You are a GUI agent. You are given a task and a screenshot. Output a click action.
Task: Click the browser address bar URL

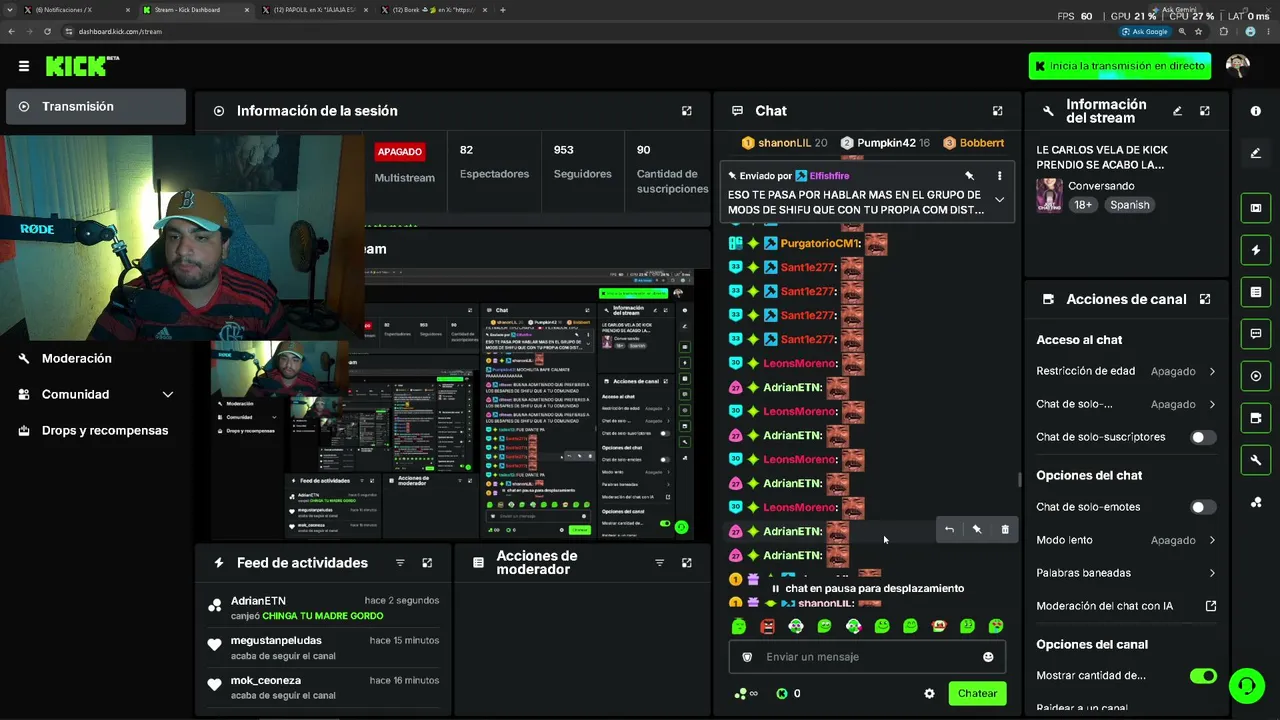[121, 31]
